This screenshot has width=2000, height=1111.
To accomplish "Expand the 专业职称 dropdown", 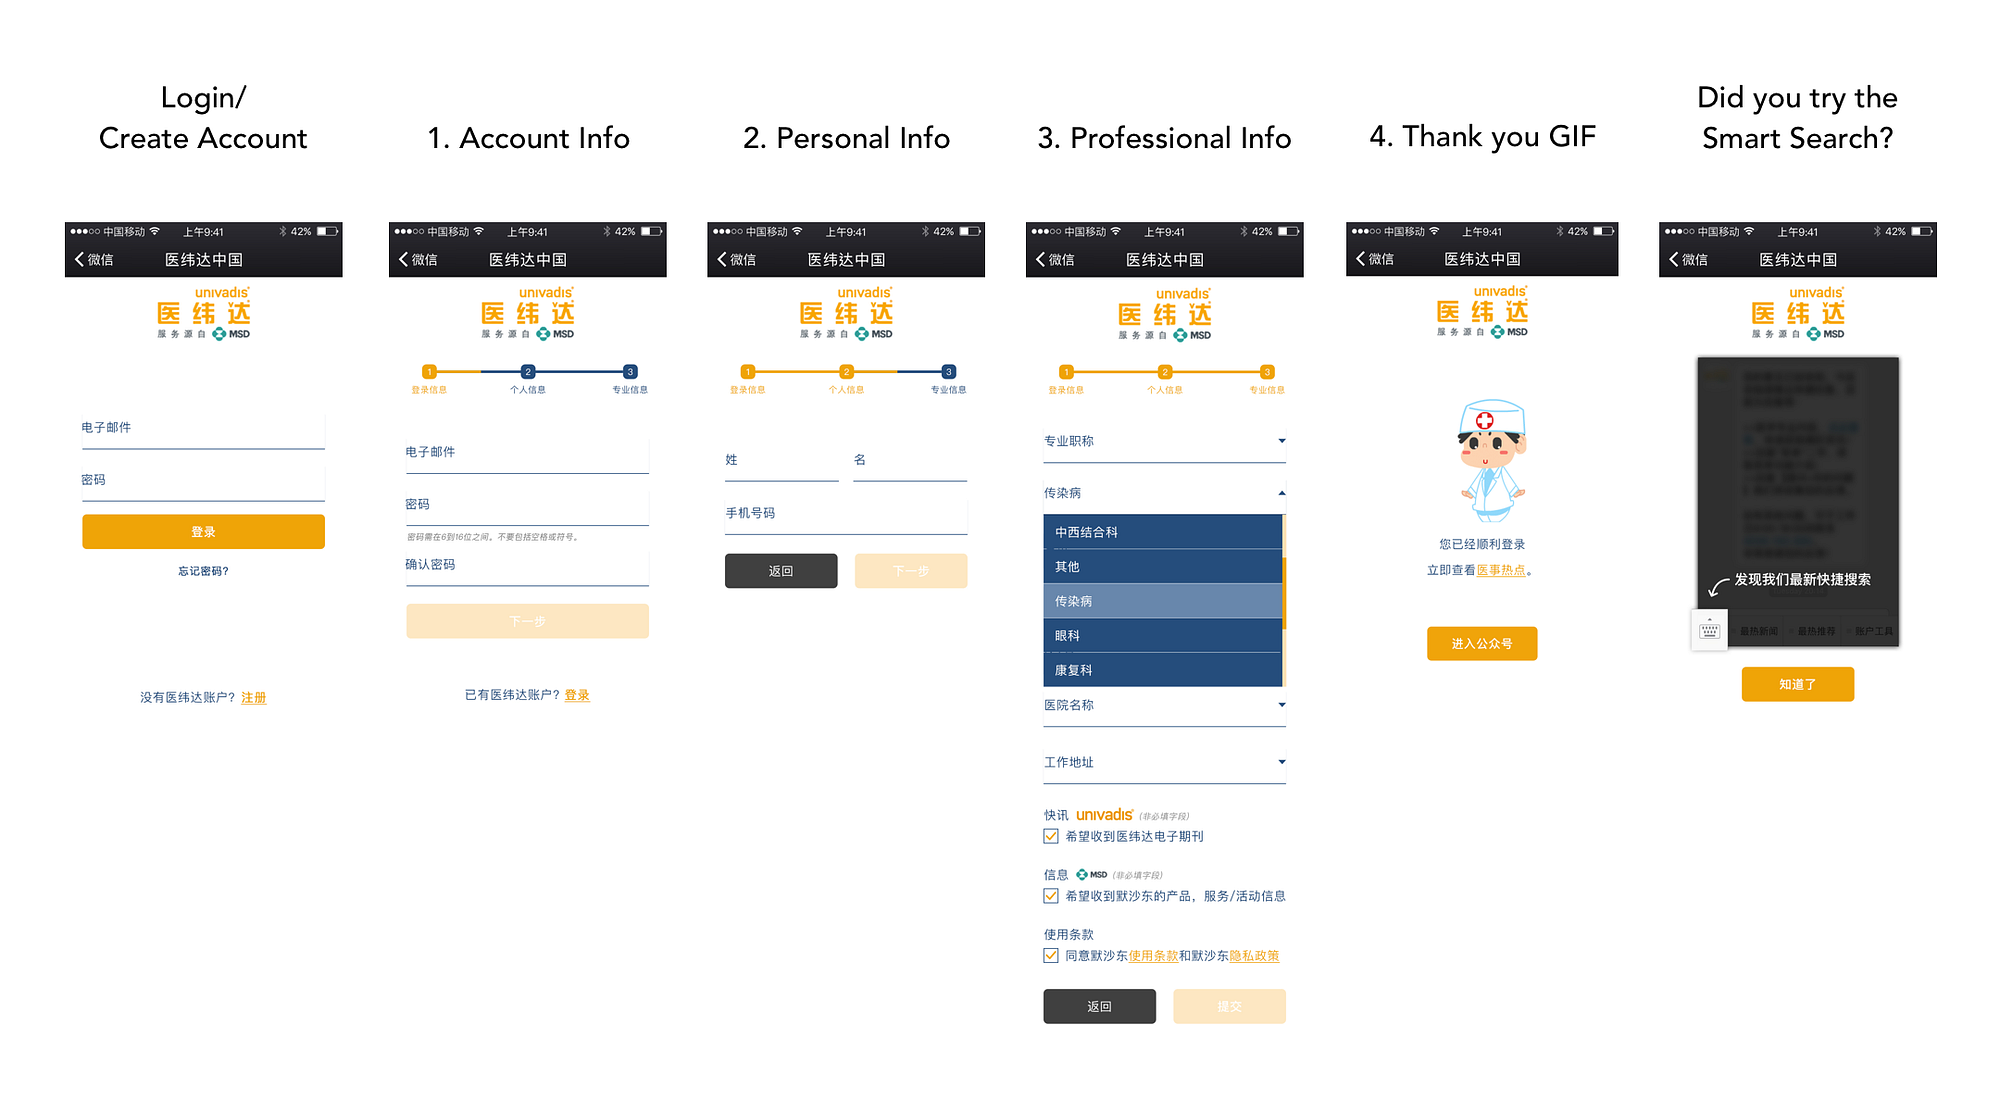I will point(1165,442).
